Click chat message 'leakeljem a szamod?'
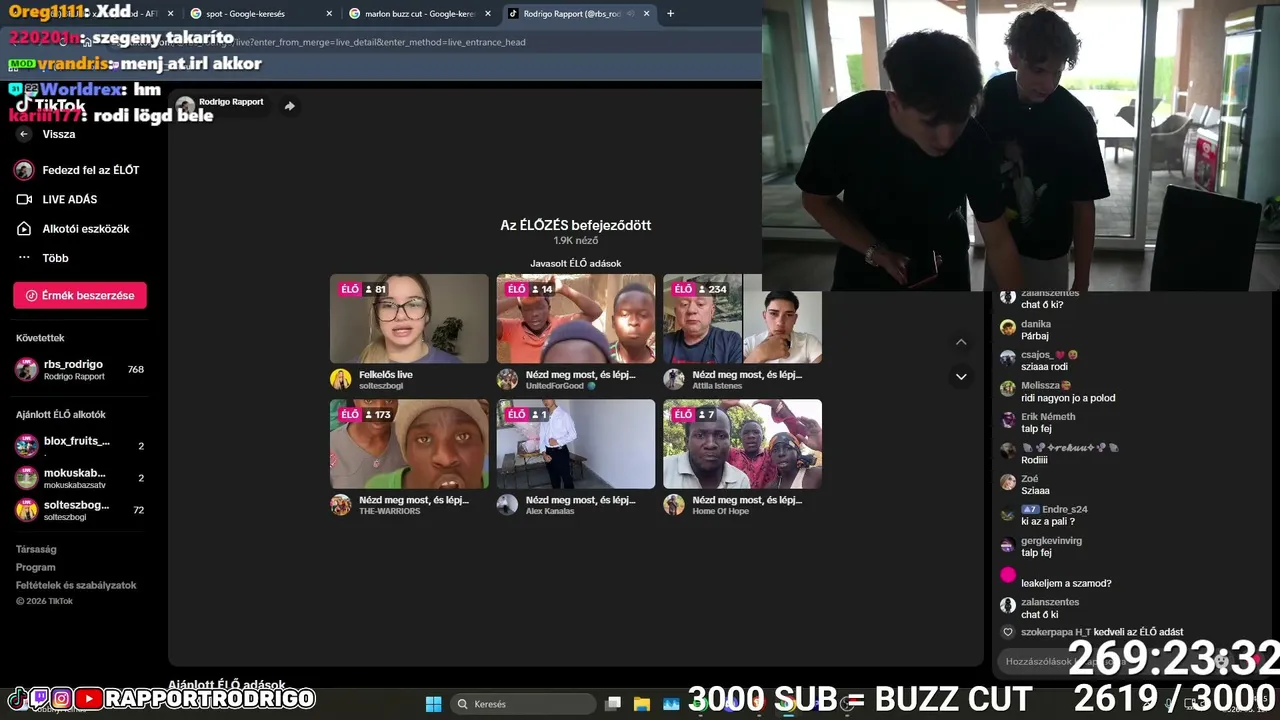The image size is (1280, 720). tap(1066, 583)
